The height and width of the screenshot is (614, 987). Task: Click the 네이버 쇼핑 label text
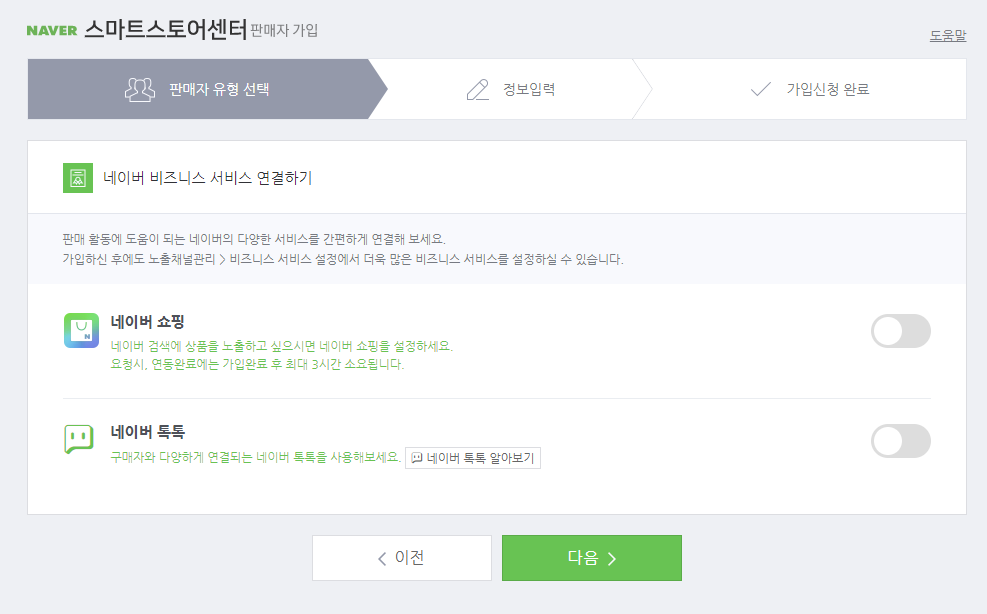pos(147,322)
